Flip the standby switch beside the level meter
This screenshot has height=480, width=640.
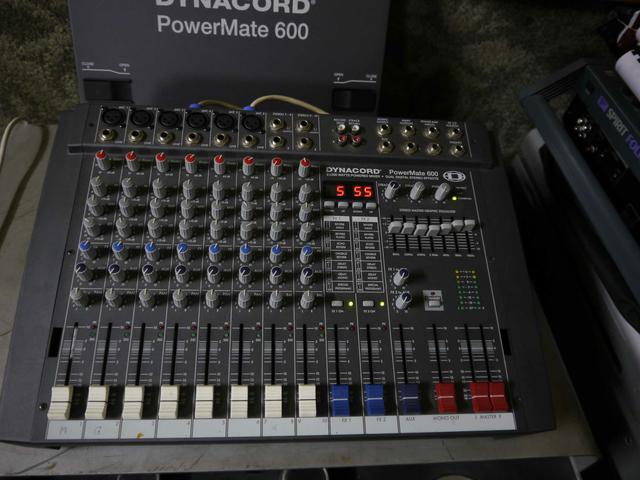pos(434,301)
